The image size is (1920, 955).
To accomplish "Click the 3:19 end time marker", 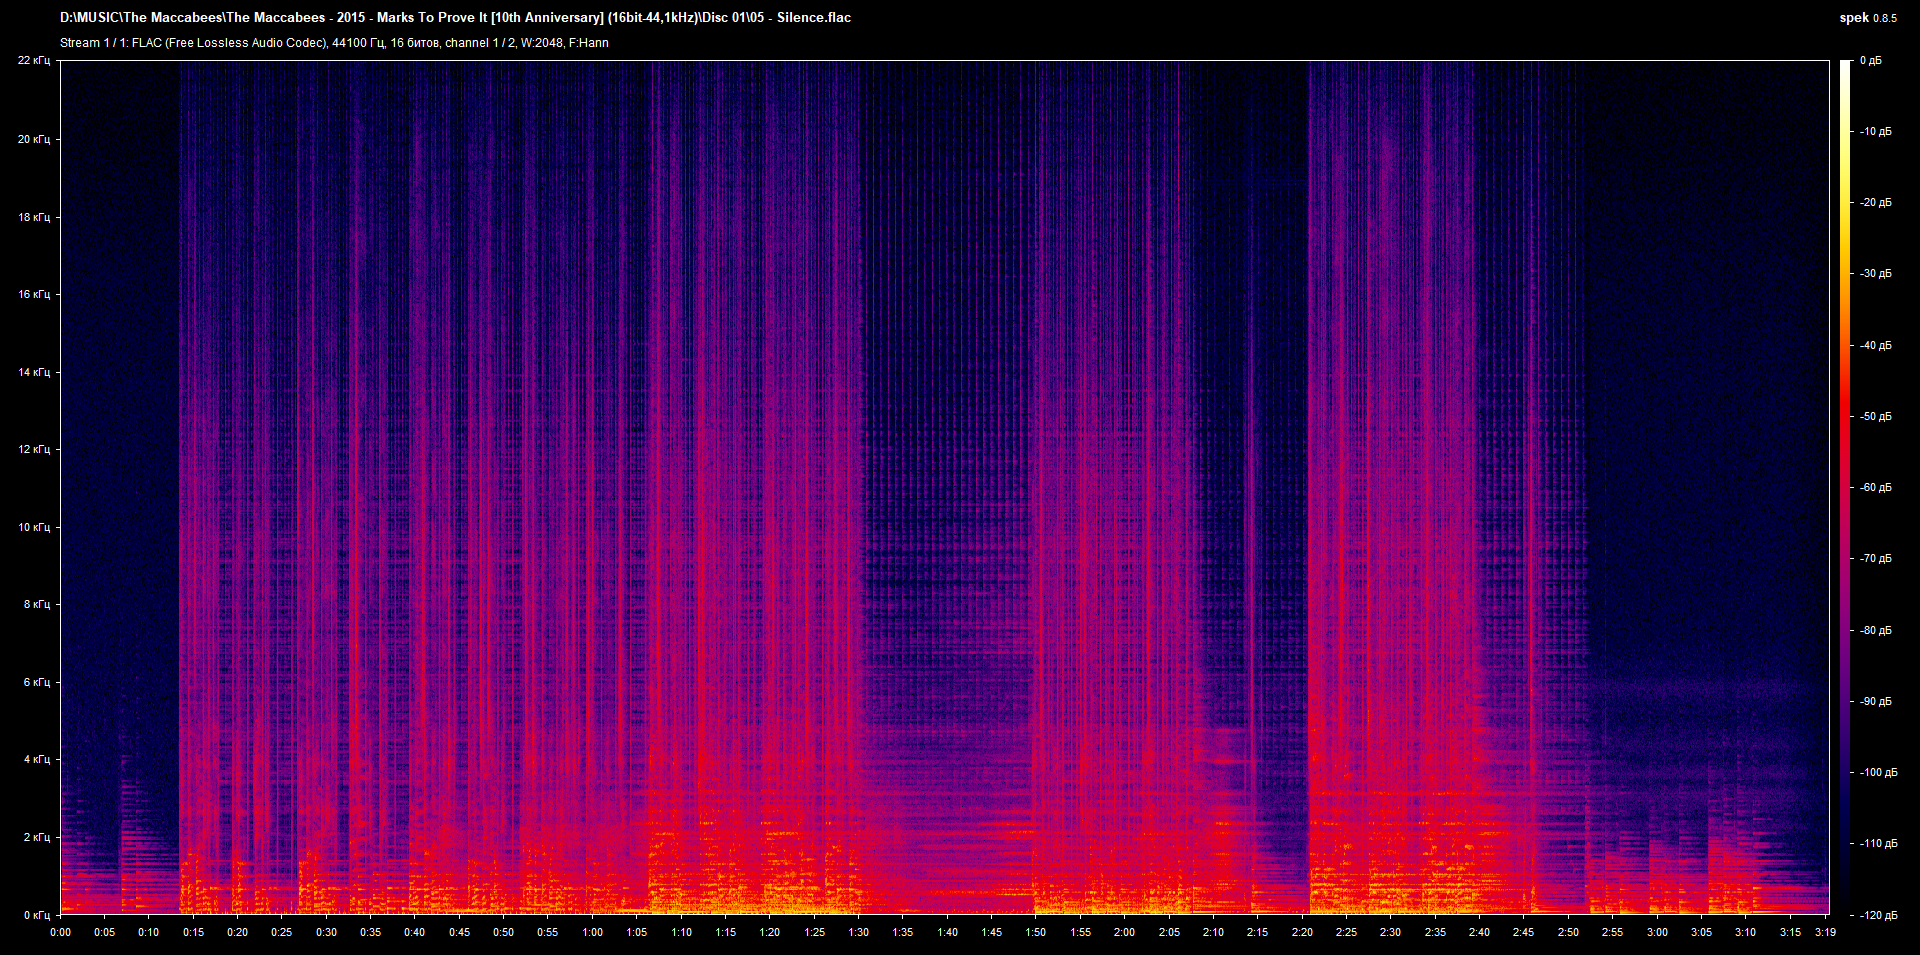I will tap(1825, 932).
